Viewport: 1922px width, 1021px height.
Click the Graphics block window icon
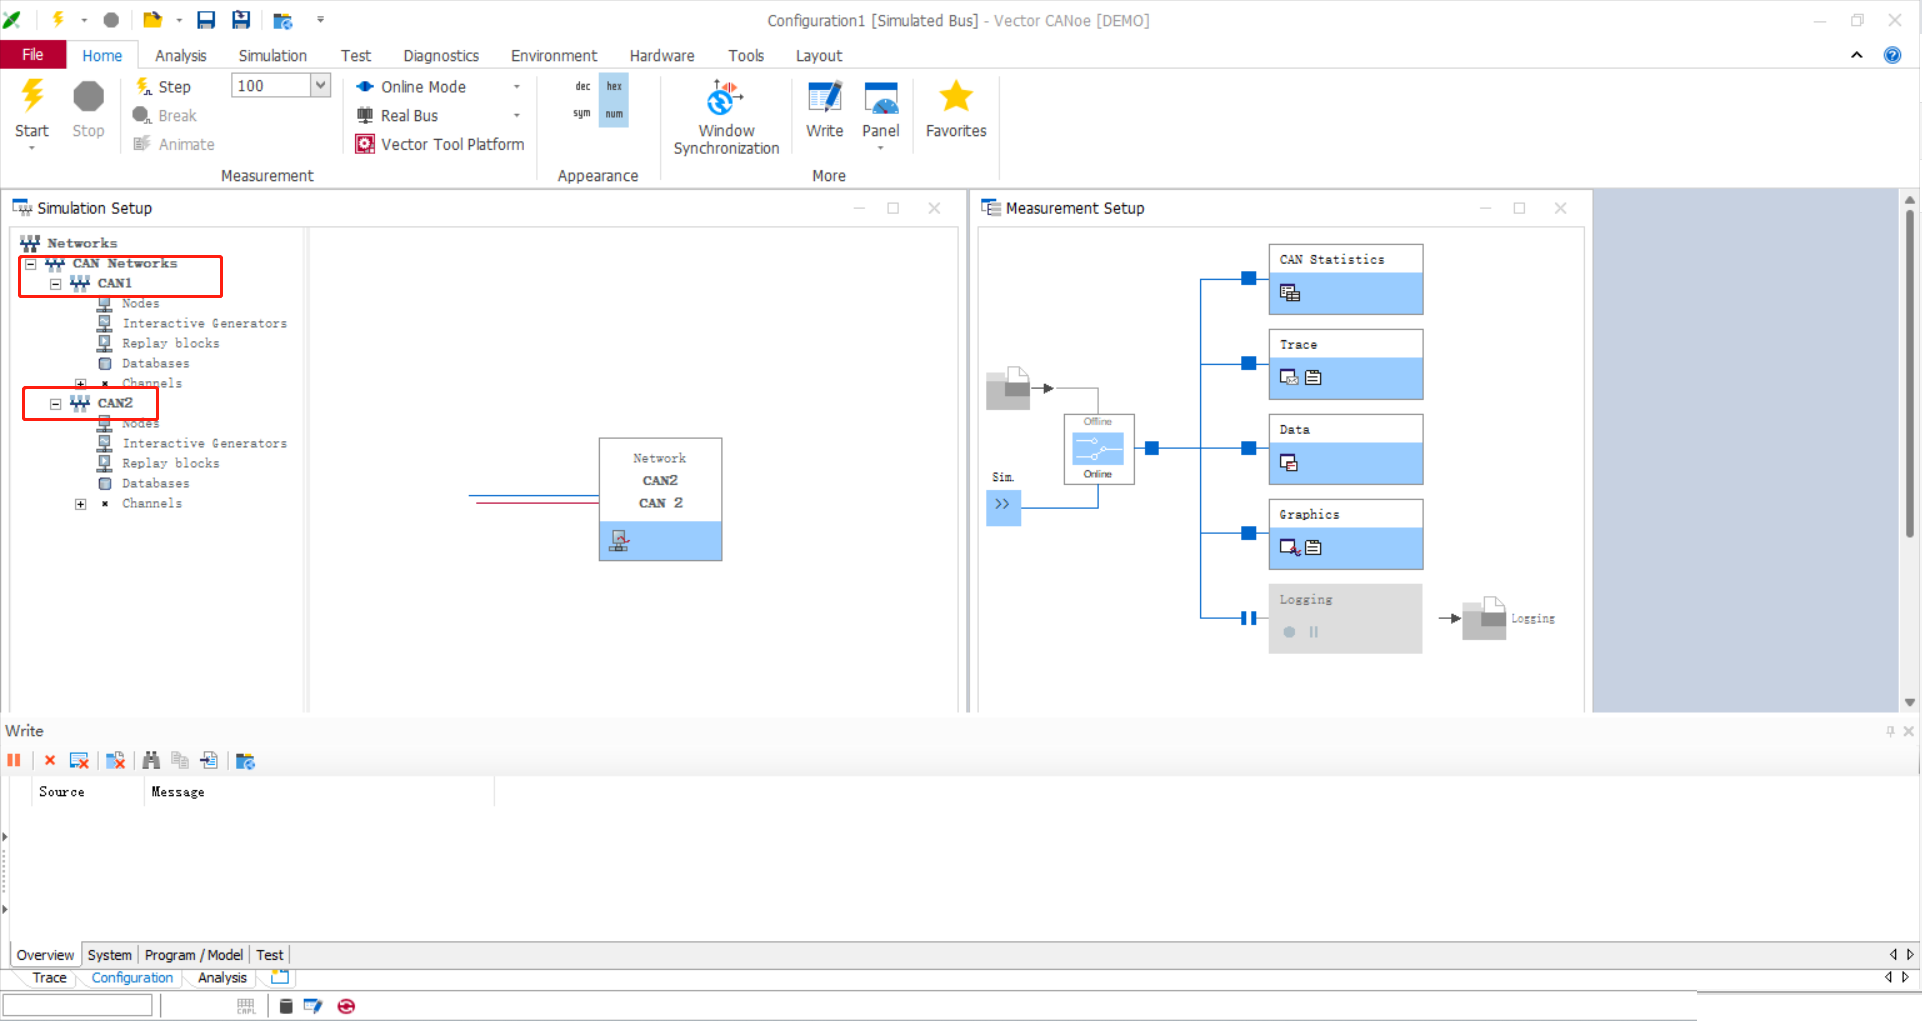1290,547
